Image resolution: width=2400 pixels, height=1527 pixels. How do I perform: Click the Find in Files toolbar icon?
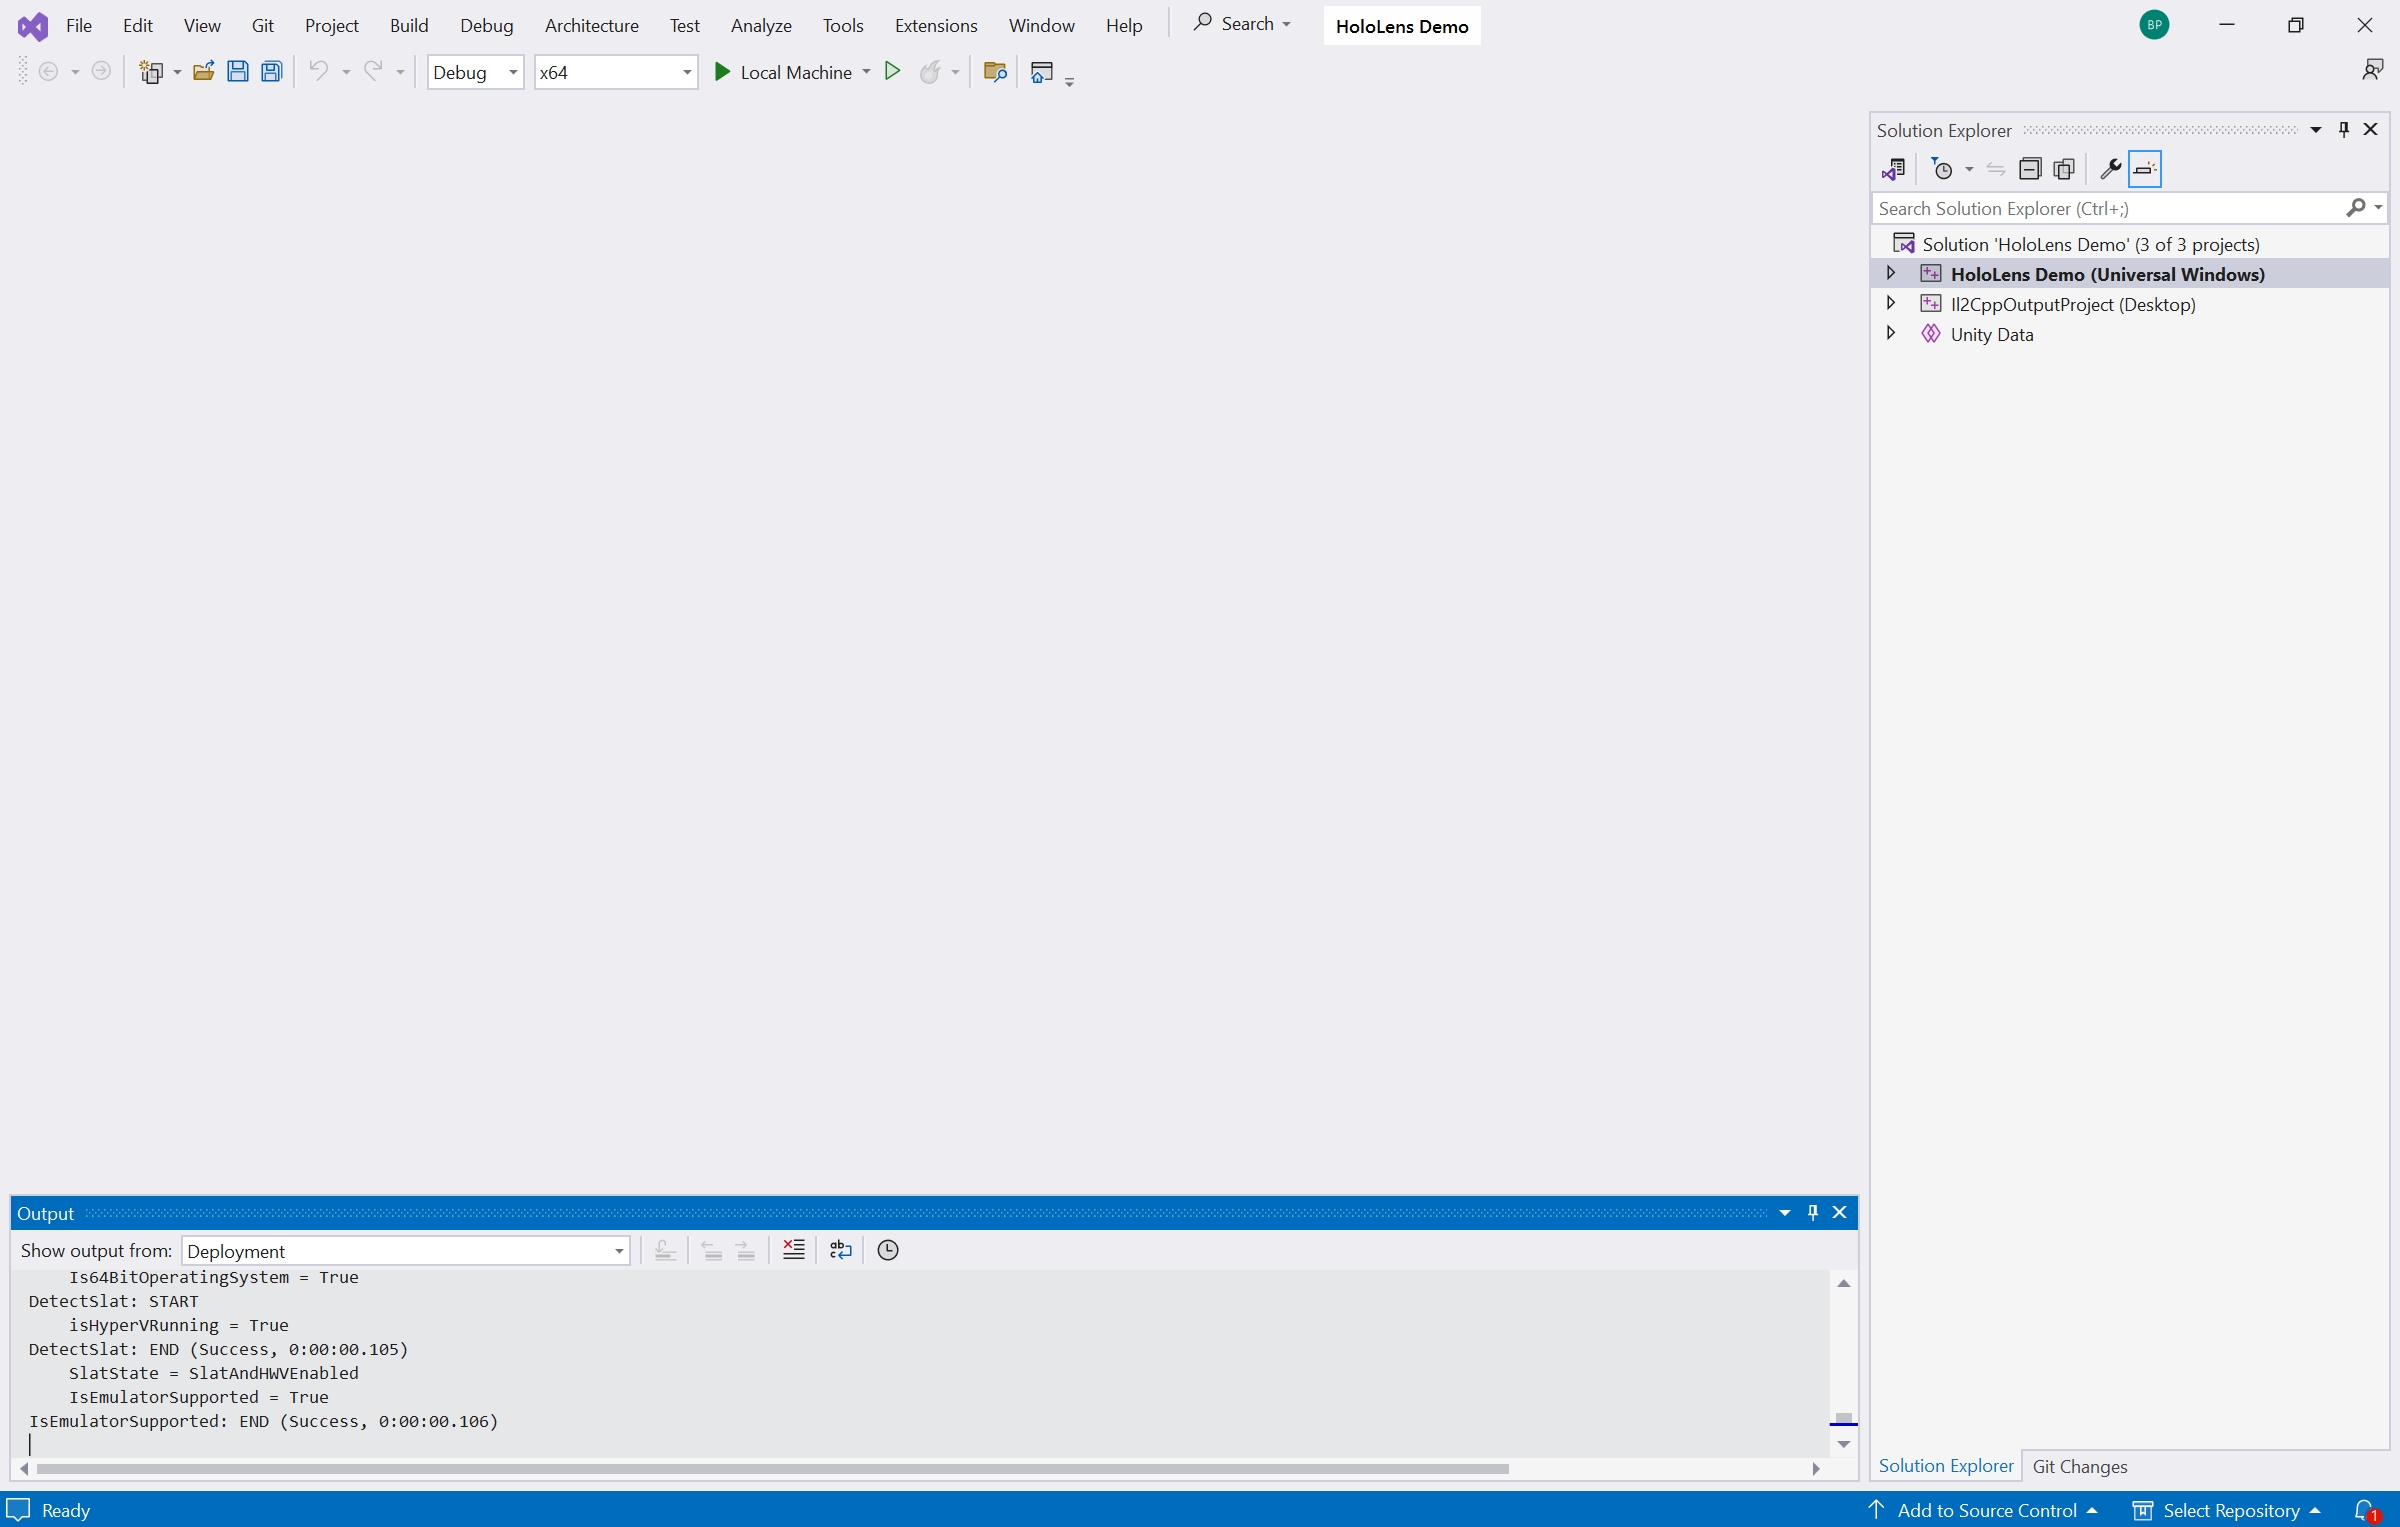(x=994, y=72)
